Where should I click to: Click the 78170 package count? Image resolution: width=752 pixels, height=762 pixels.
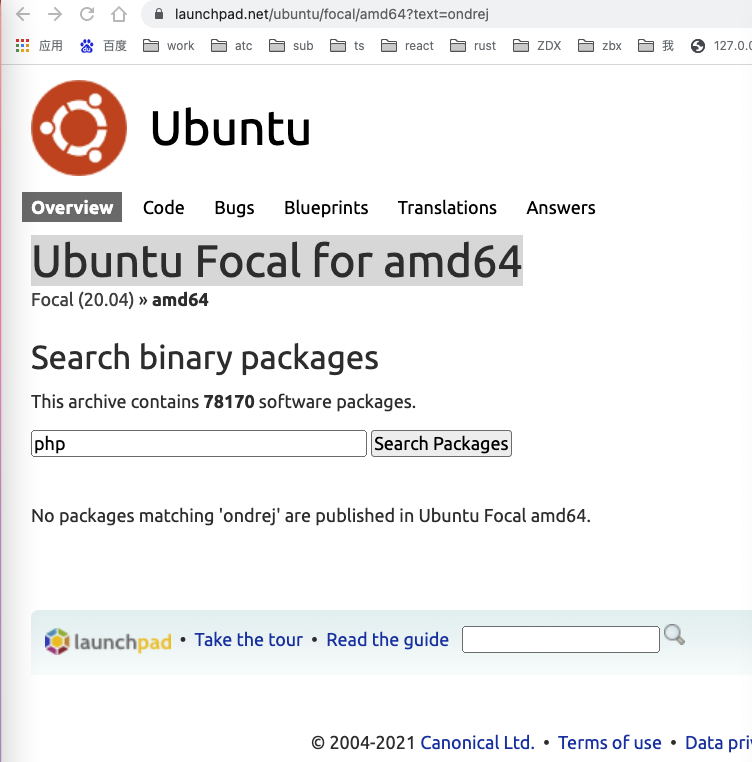point(229,402)
